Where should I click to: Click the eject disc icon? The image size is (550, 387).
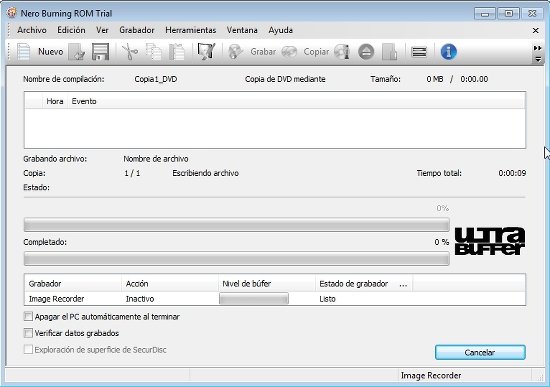pos(366,52)
